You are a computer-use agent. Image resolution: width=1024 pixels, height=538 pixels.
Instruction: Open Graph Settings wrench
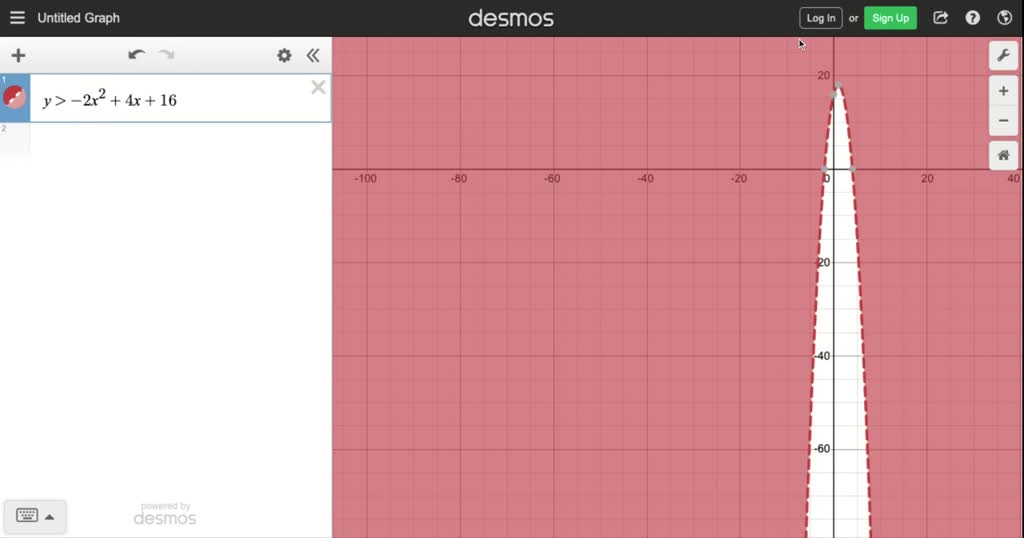(x=1003, y=56)
